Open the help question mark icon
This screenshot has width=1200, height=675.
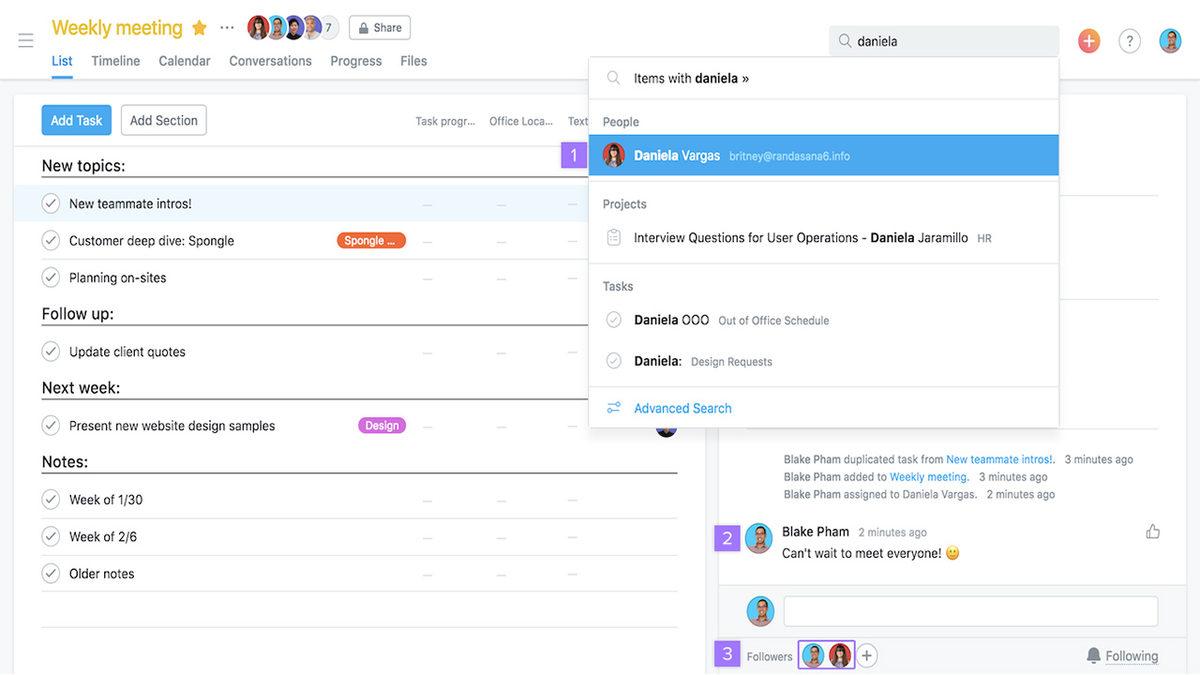(x=1129, y=41)
